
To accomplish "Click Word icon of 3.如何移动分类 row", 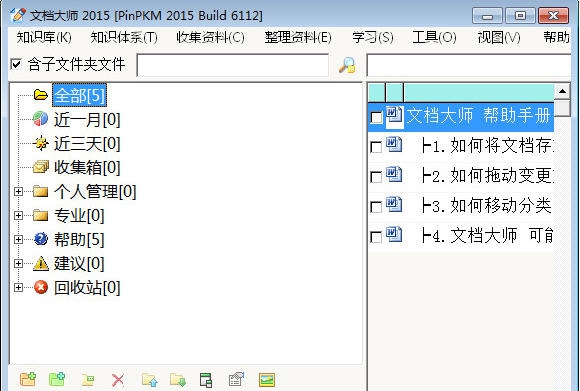I will (394, 205).
